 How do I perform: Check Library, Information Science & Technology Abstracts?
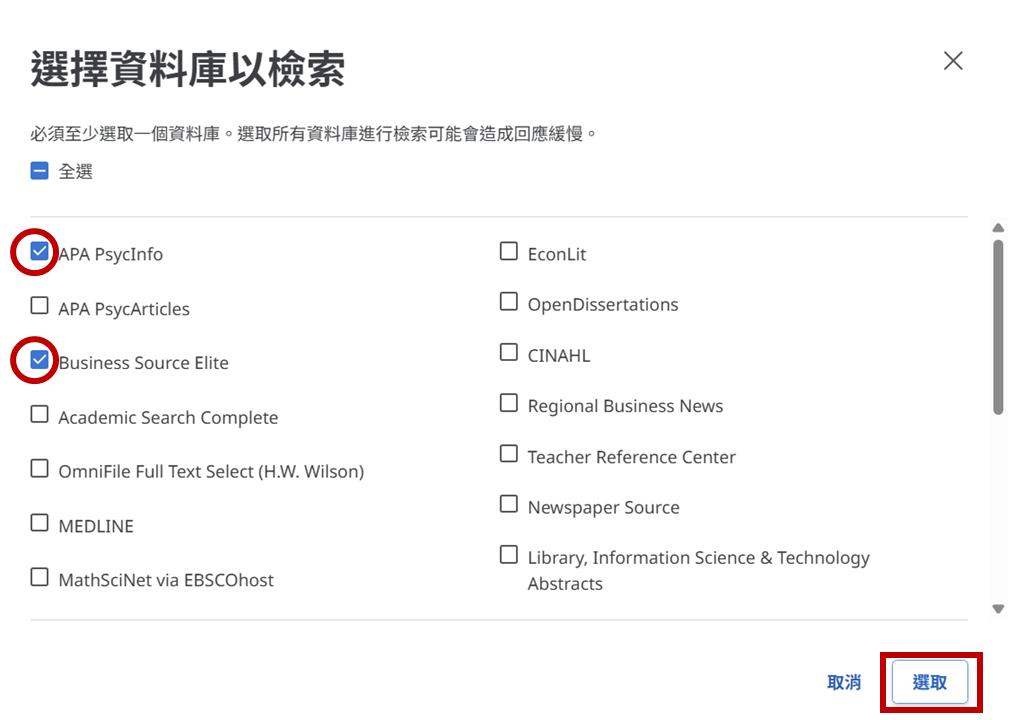(509, 555)
